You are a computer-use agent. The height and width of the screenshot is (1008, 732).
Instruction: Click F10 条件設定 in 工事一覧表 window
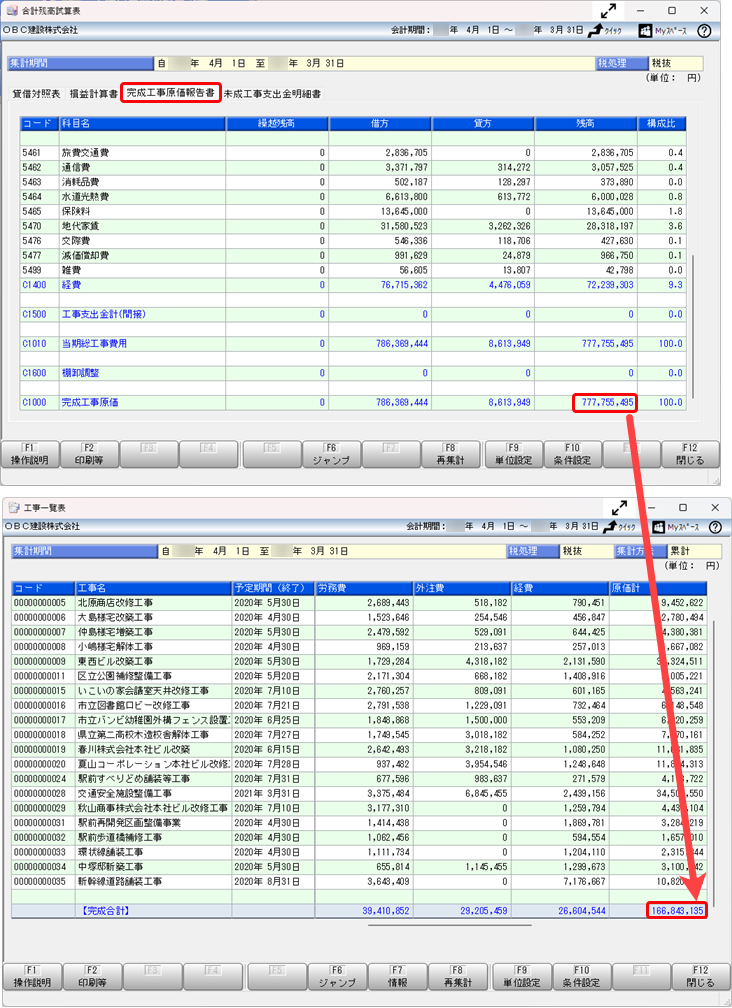[582, 976]
